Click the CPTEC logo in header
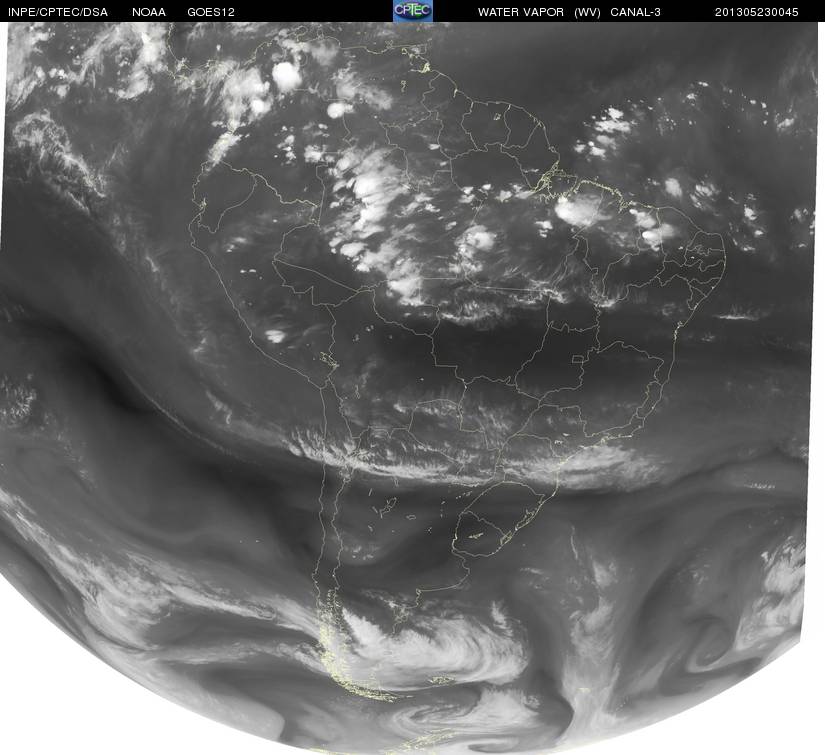The height and width of the screenshot is (755, 825). coord(413,11)
